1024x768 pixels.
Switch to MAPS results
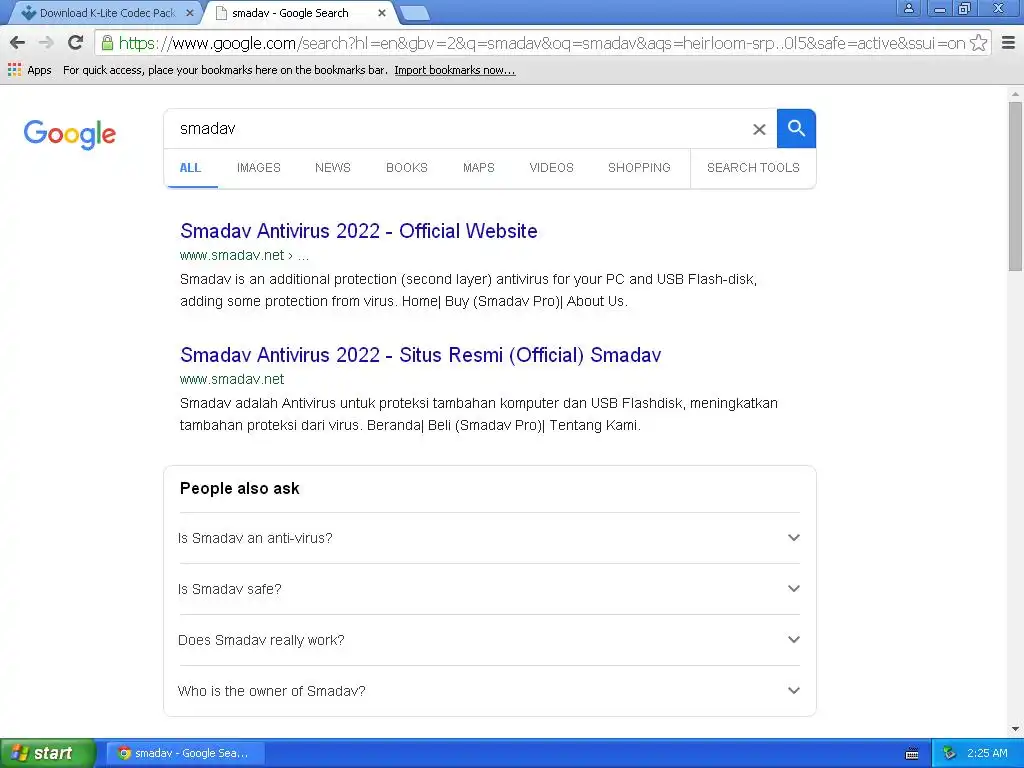479,168
